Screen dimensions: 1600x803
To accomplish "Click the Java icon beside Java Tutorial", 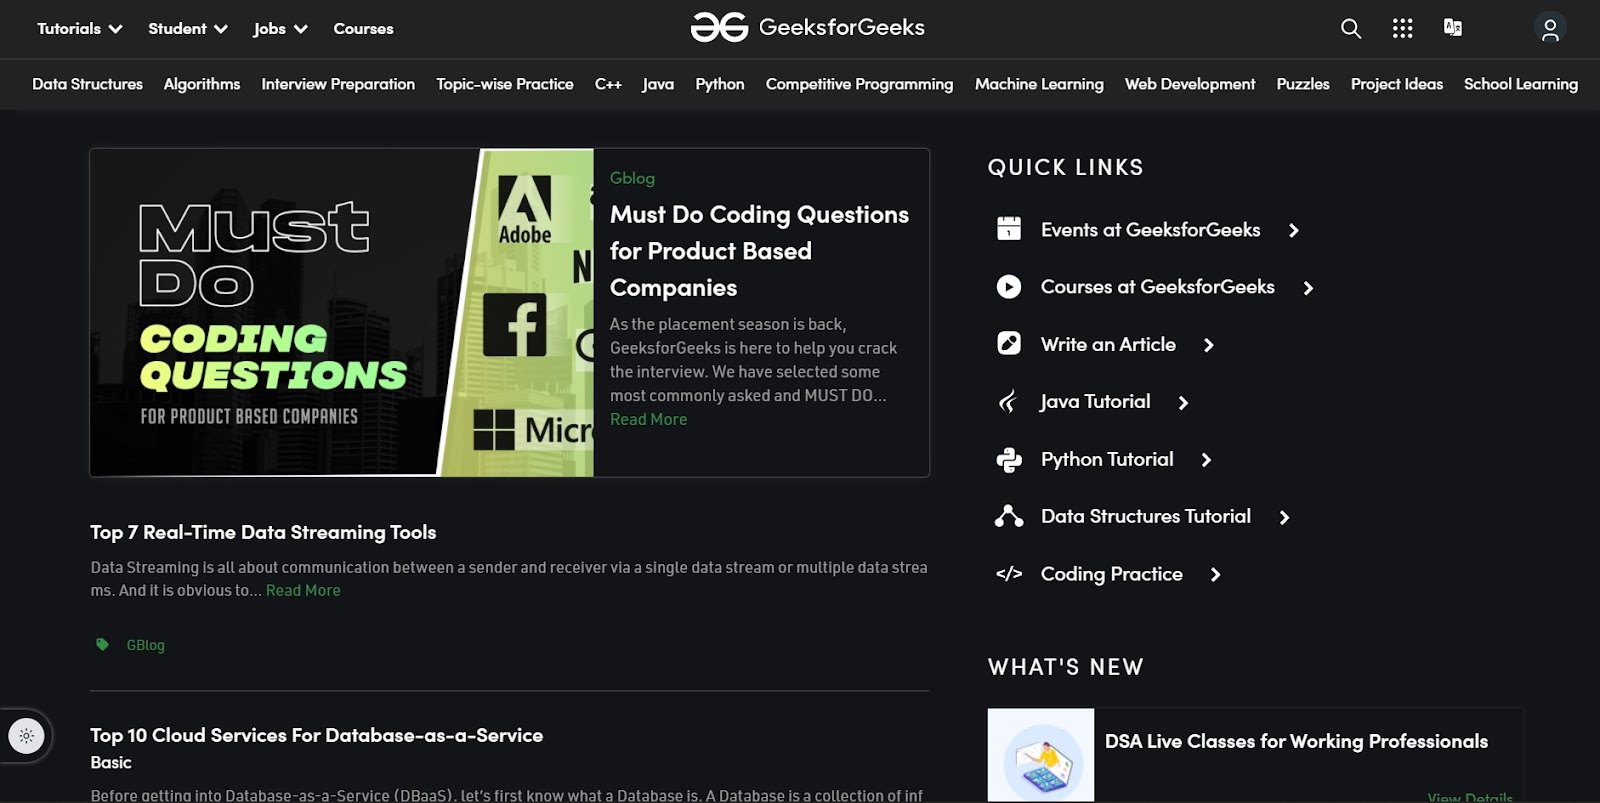I will tap(1008, 402).
